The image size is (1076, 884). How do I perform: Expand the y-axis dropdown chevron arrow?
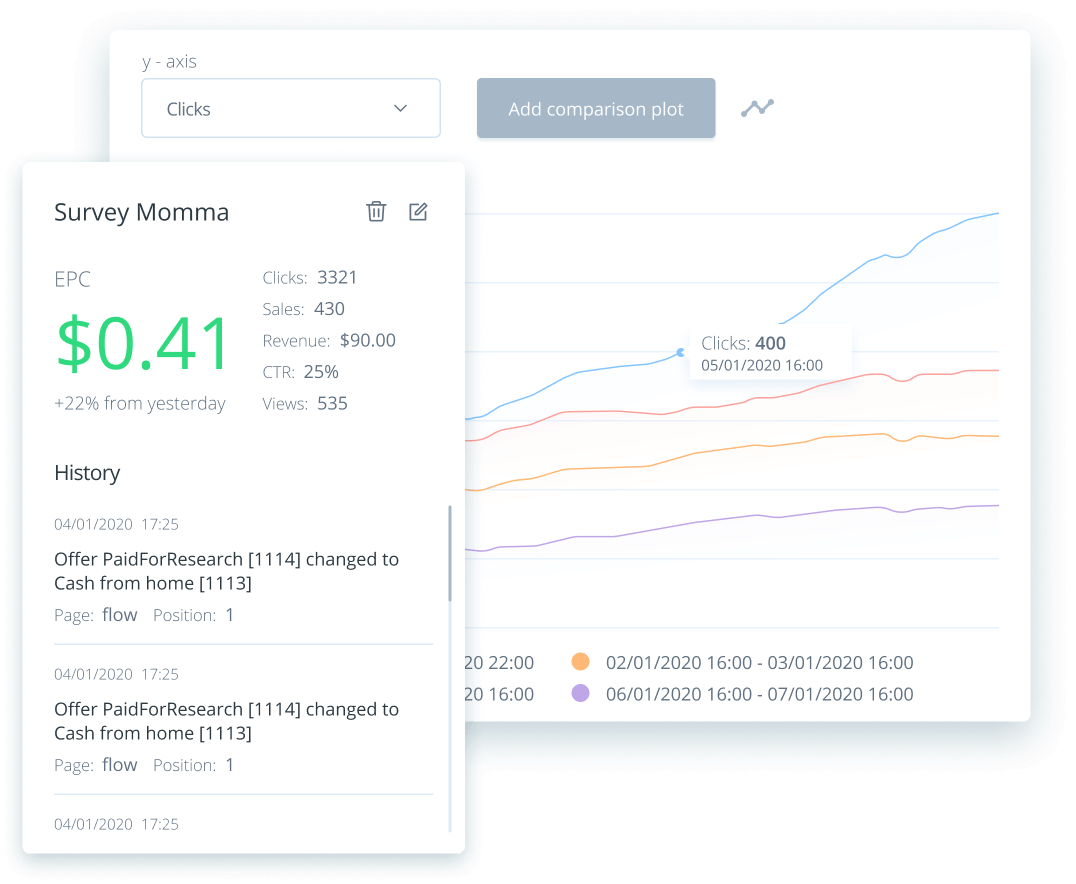401,108
